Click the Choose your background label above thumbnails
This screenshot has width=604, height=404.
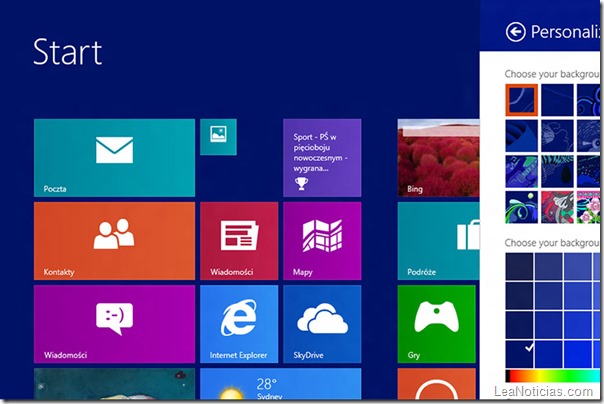coord(552,74)
